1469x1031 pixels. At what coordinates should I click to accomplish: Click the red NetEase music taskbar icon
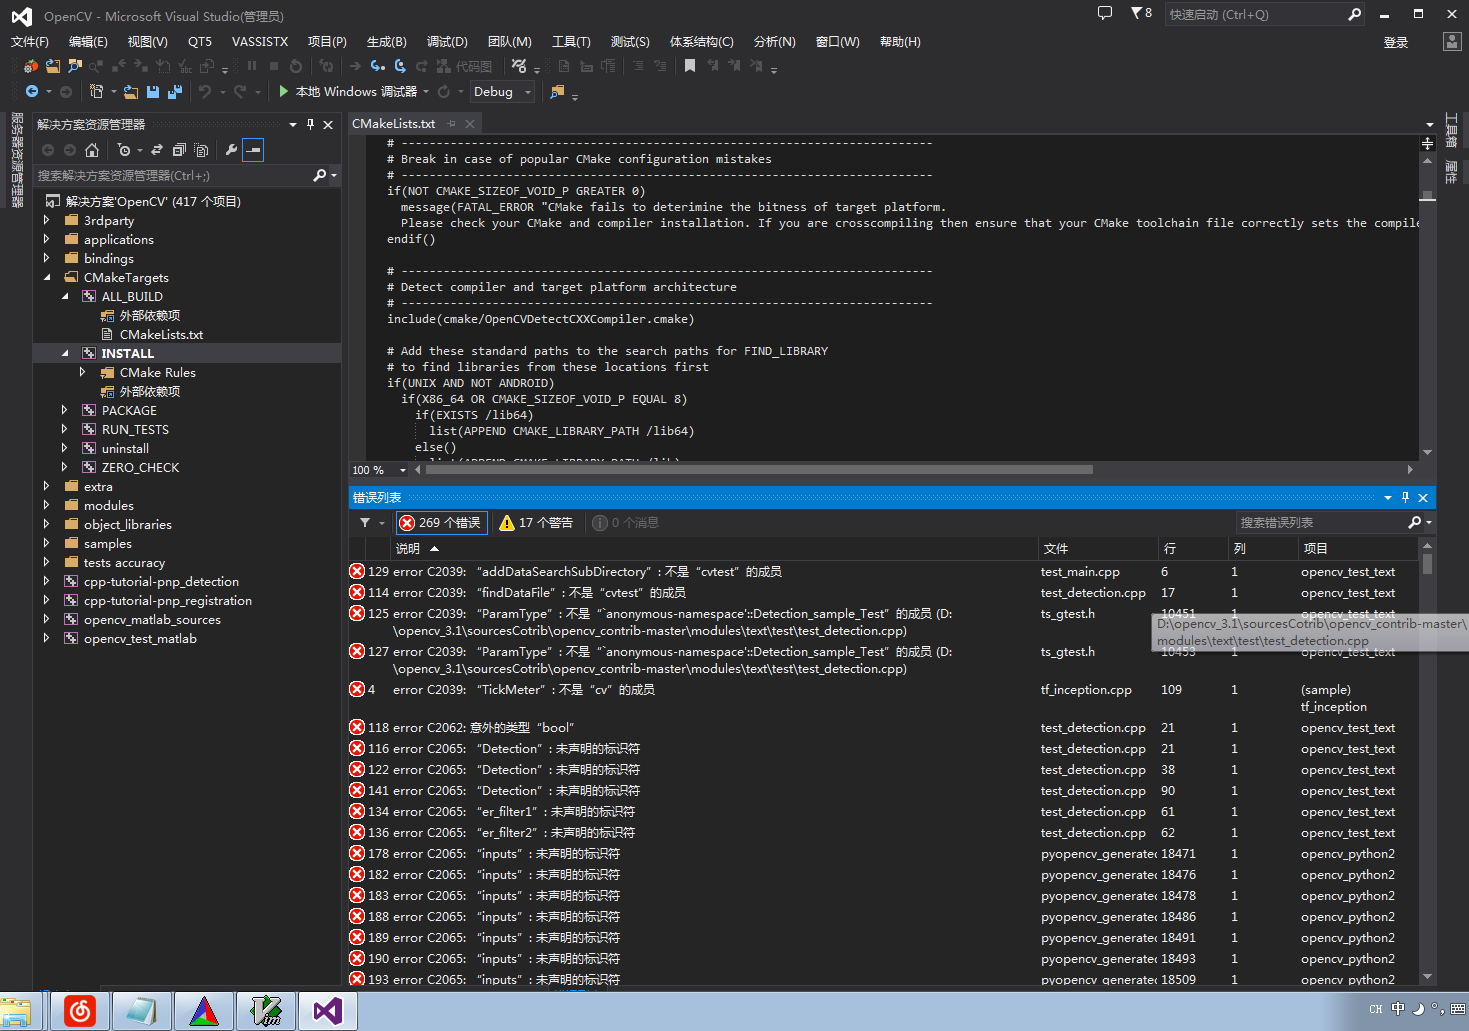coord(80,1011)
